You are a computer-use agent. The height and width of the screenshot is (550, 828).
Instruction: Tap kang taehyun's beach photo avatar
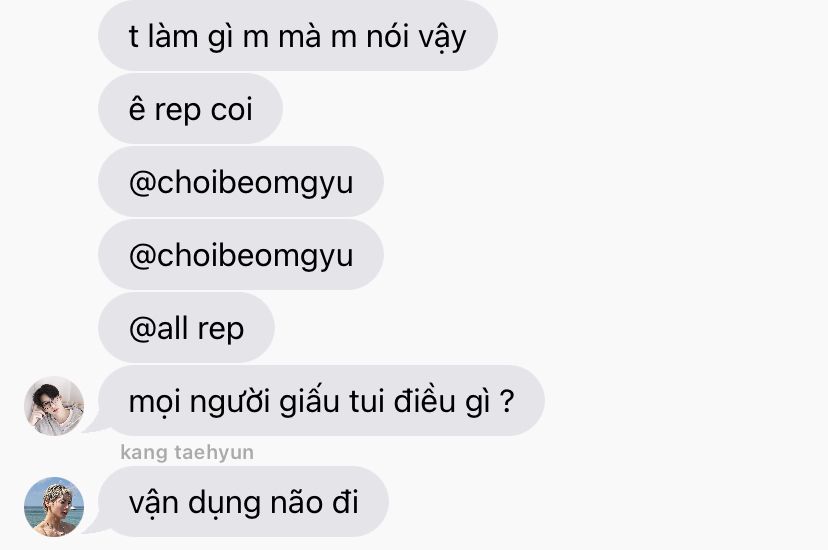(54, 507)
